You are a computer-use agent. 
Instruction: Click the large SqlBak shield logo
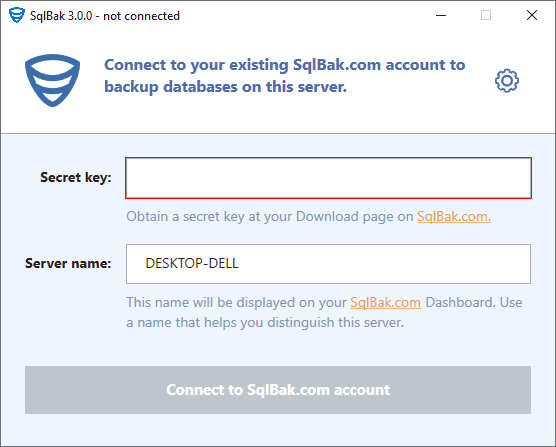52,80
